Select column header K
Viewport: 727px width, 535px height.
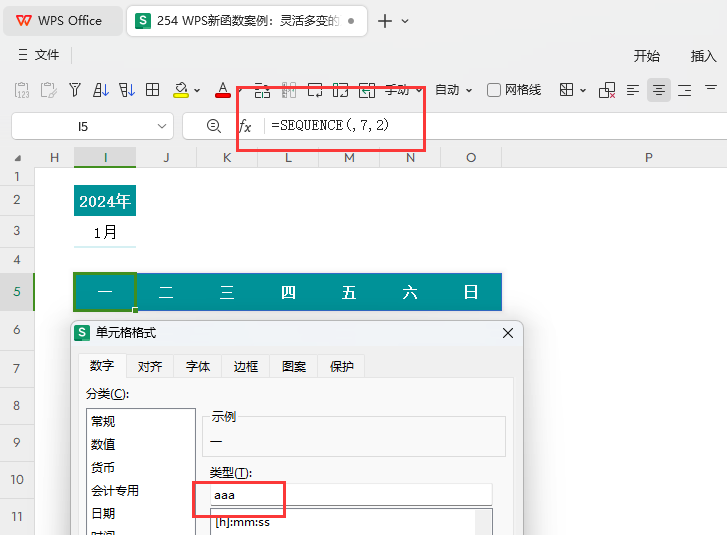click(227, 158)
